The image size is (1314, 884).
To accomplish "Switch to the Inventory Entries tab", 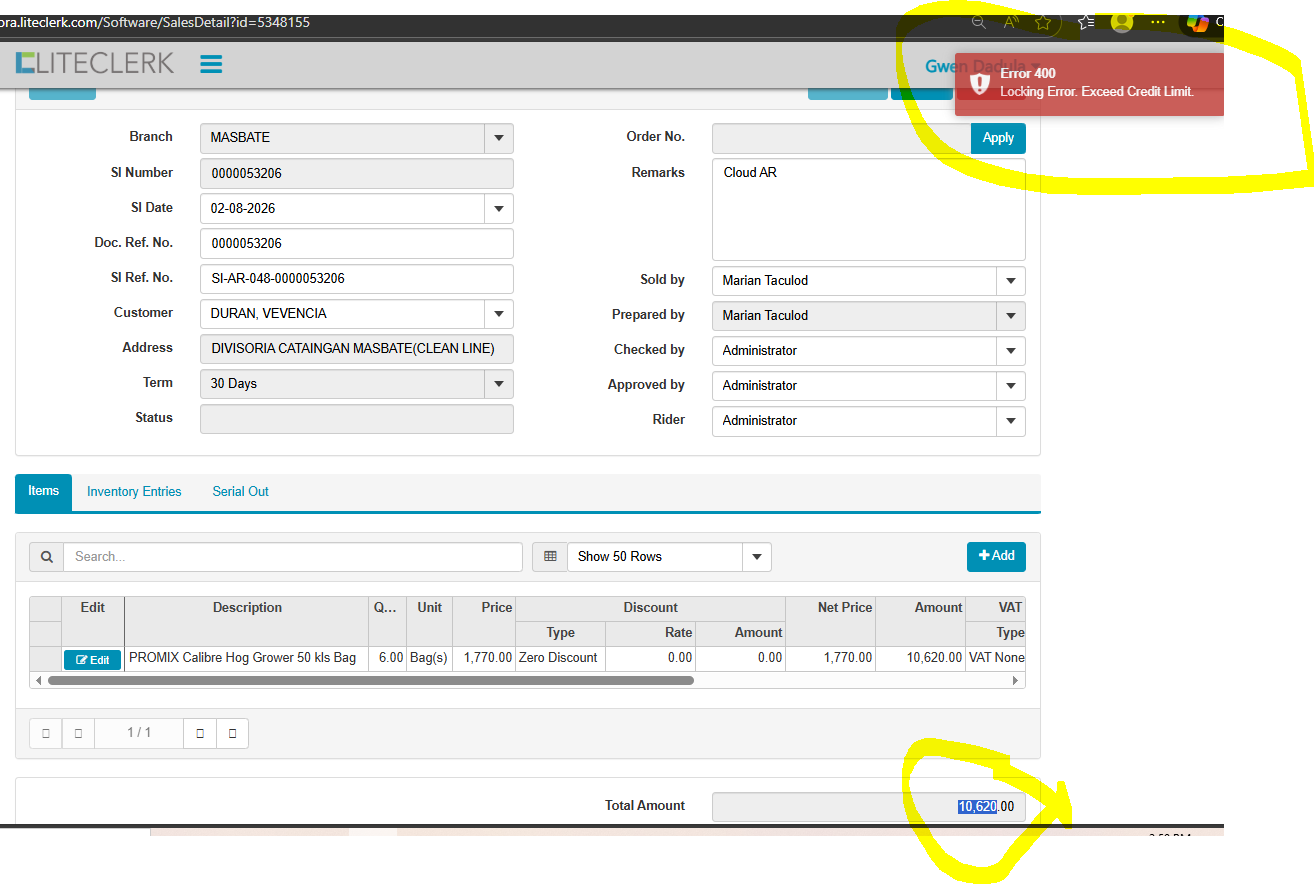I will 134,492.
